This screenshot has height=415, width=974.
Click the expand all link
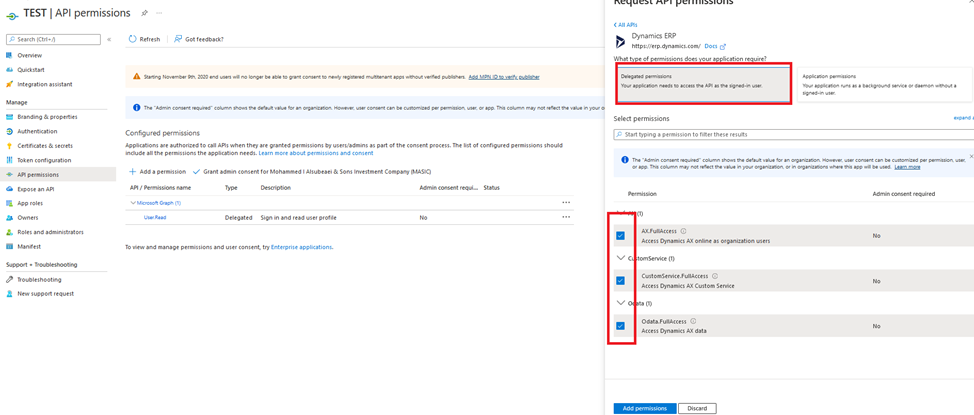(x=963, y=117)
